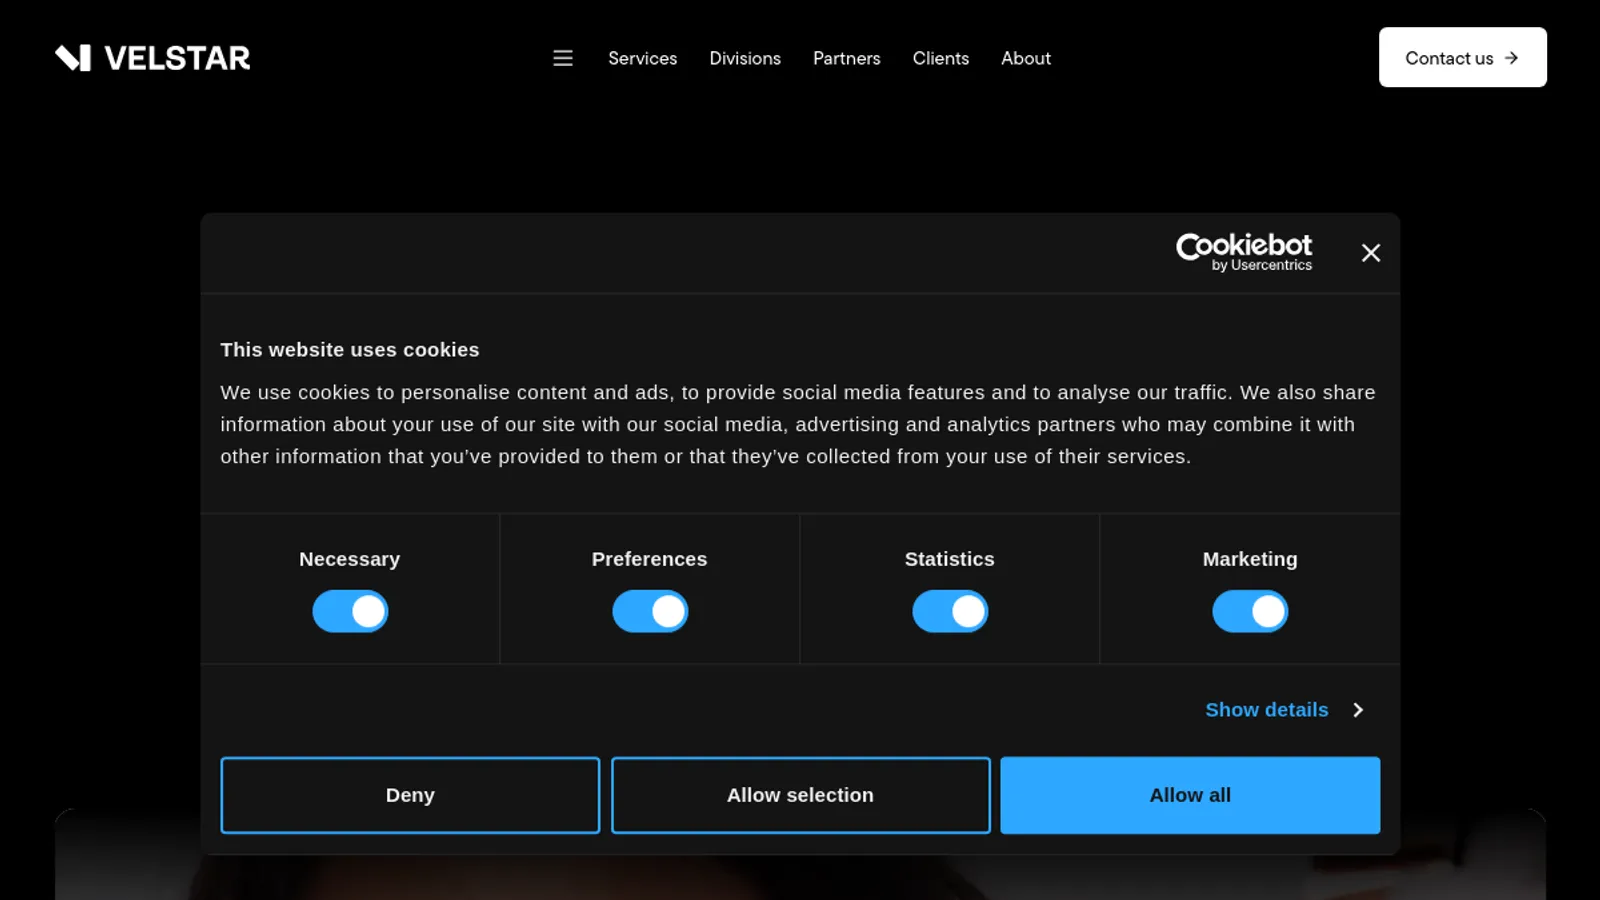Click the Velstar logo

point(152,58)
